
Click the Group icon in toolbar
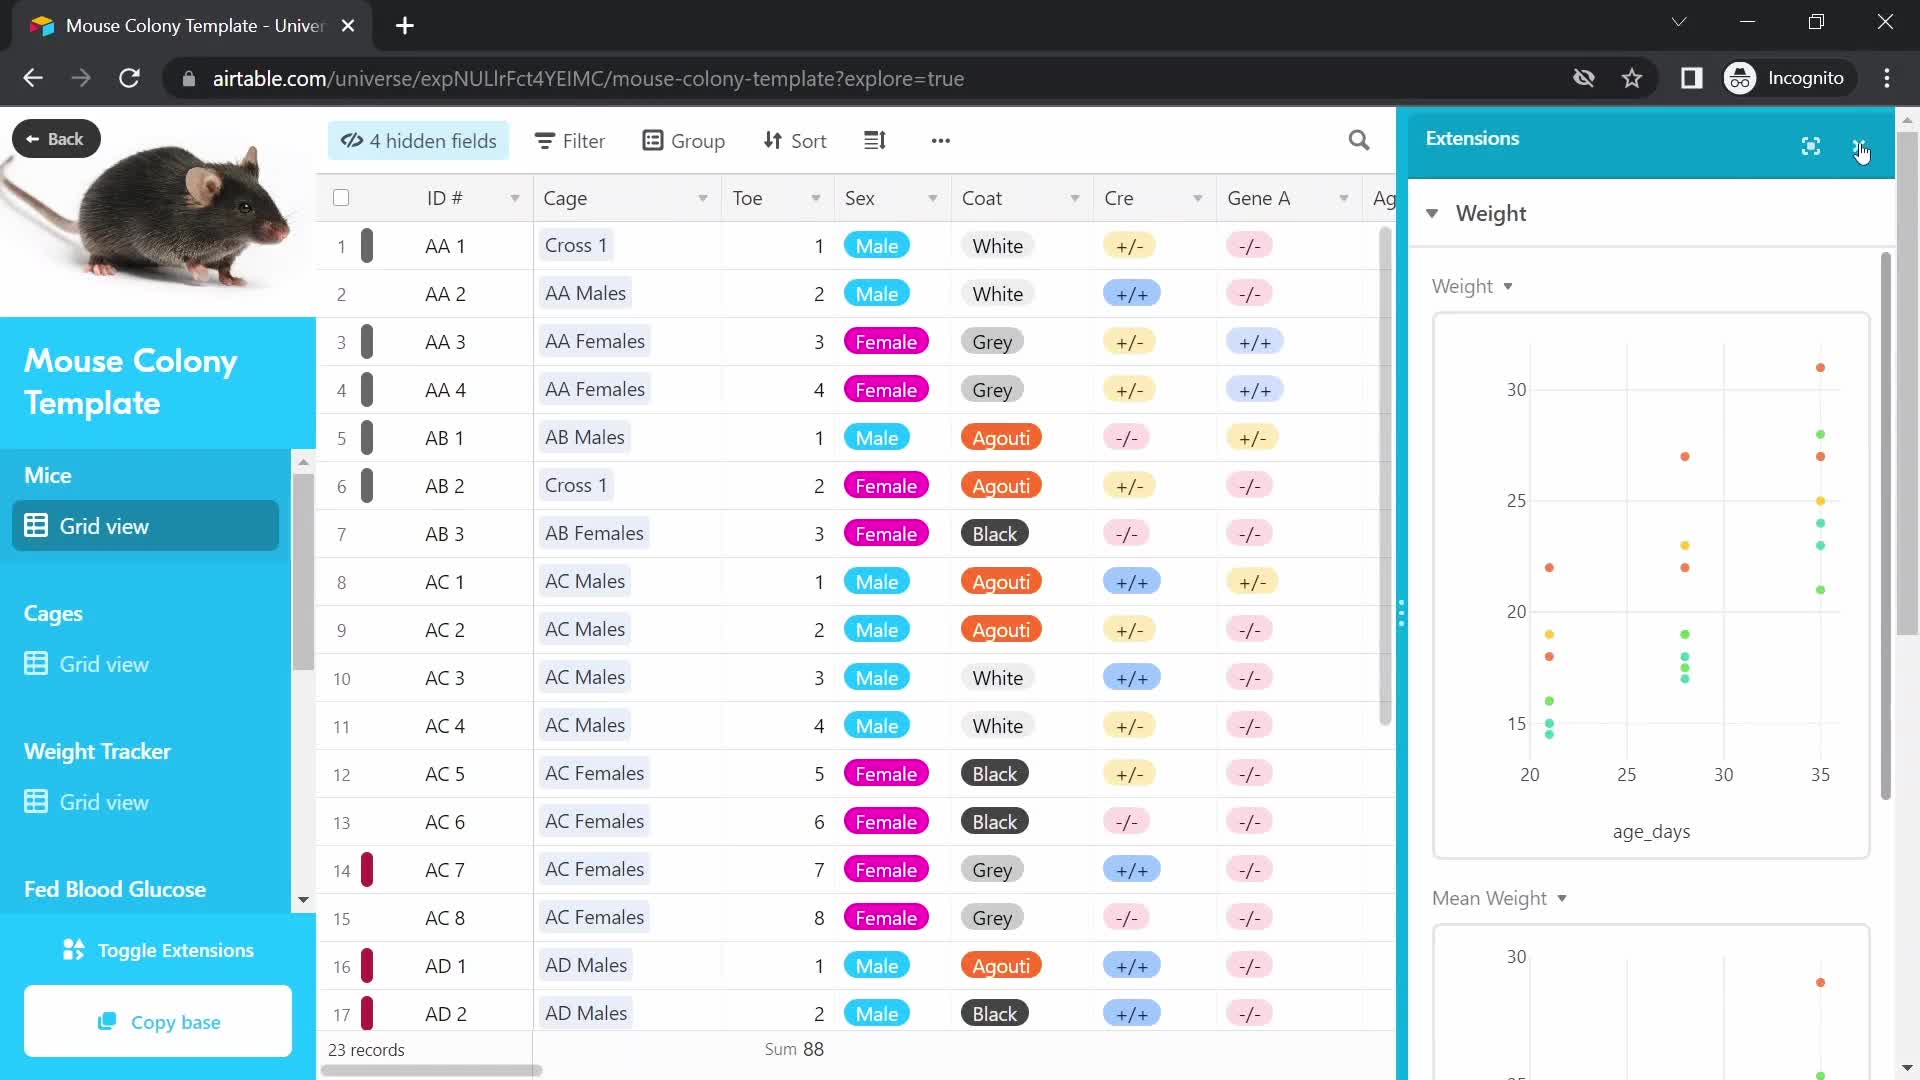683,140
